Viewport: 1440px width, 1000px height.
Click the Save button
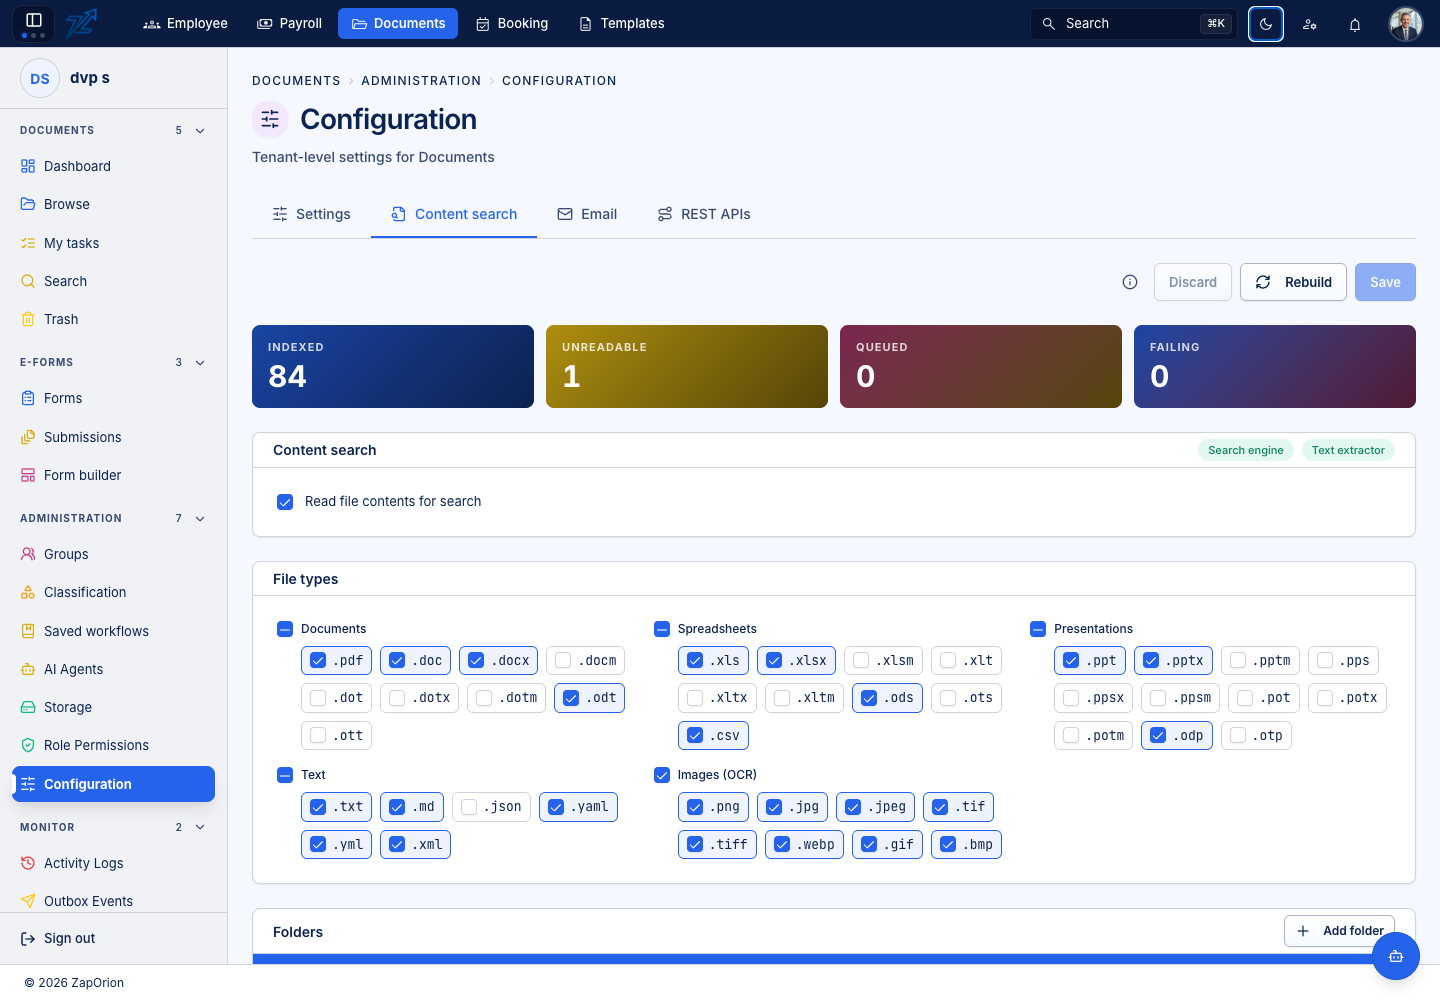[x=1385, y=282]
